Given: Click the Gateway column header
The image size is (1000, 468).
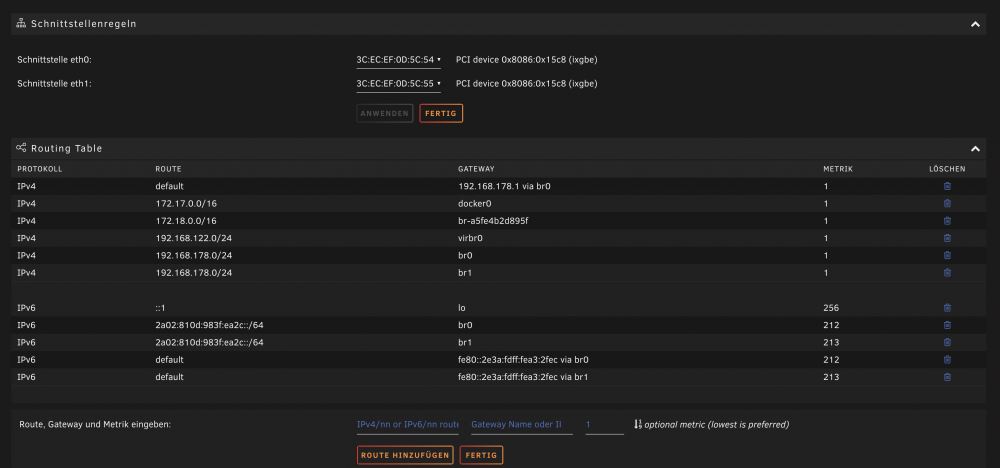Looking at the screenshot, I should tap(476, 169).
